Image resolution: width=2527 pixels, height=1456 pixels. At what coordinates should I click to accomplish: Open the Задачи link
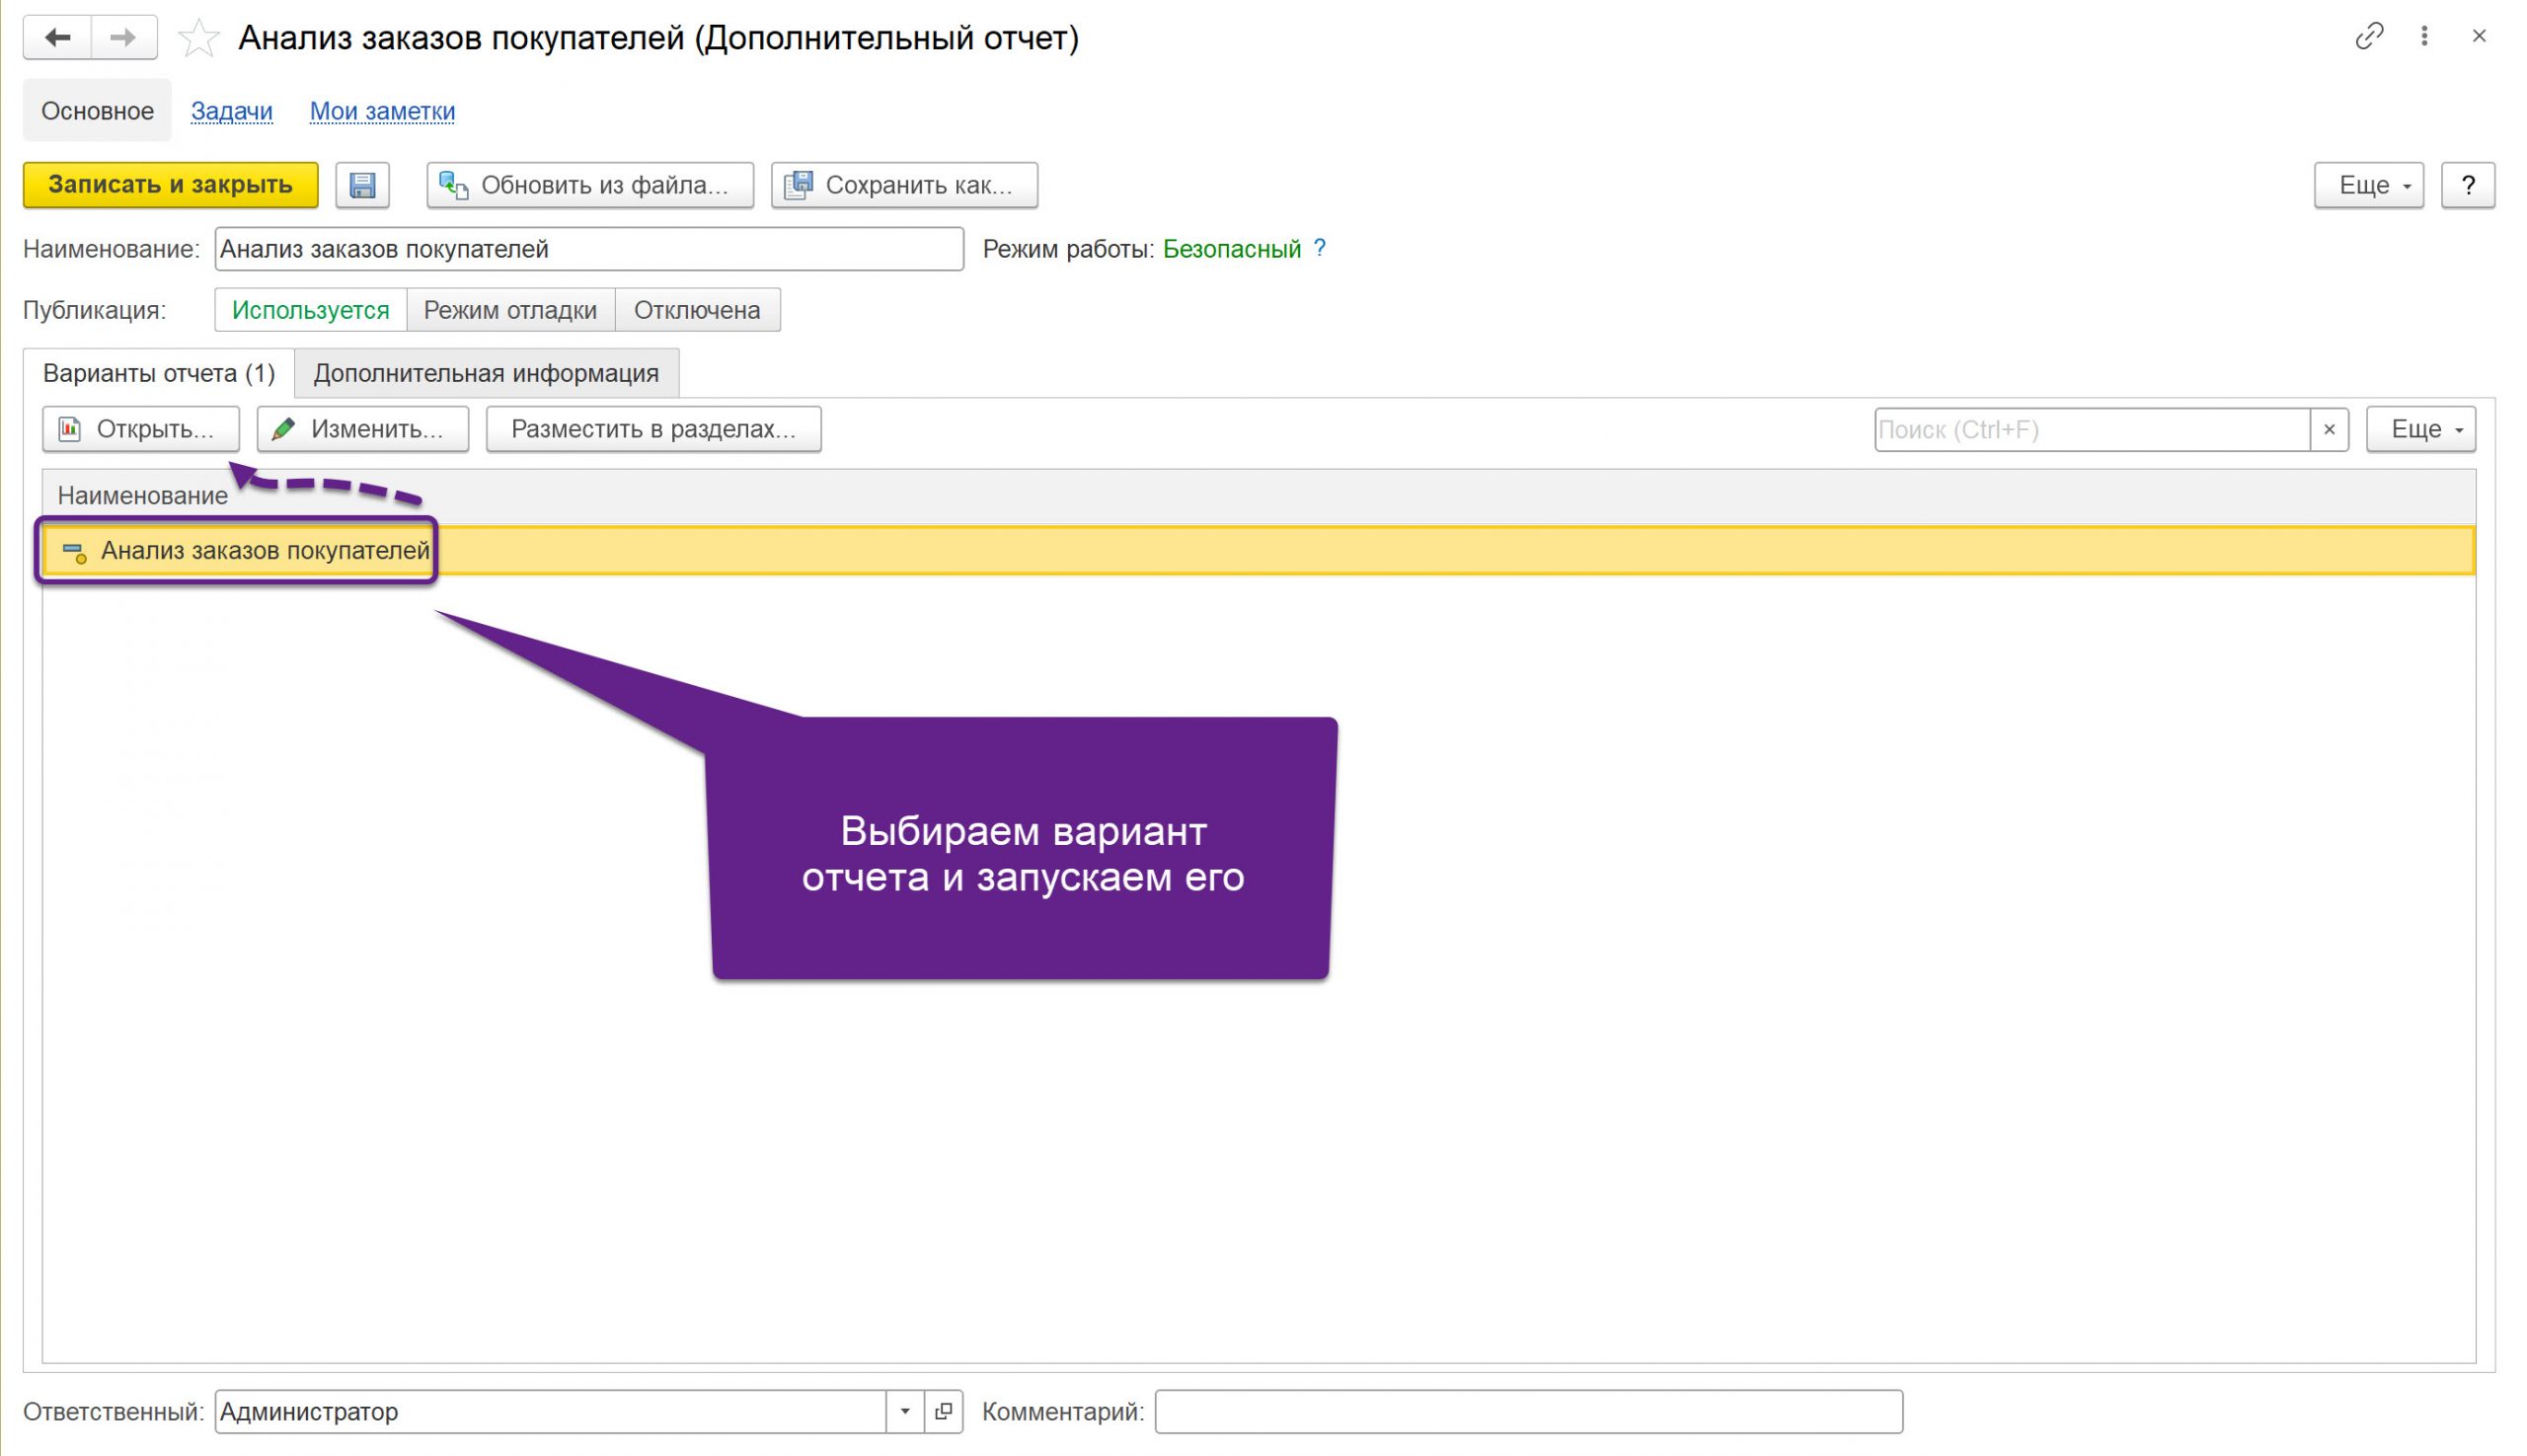coord(231,111)
